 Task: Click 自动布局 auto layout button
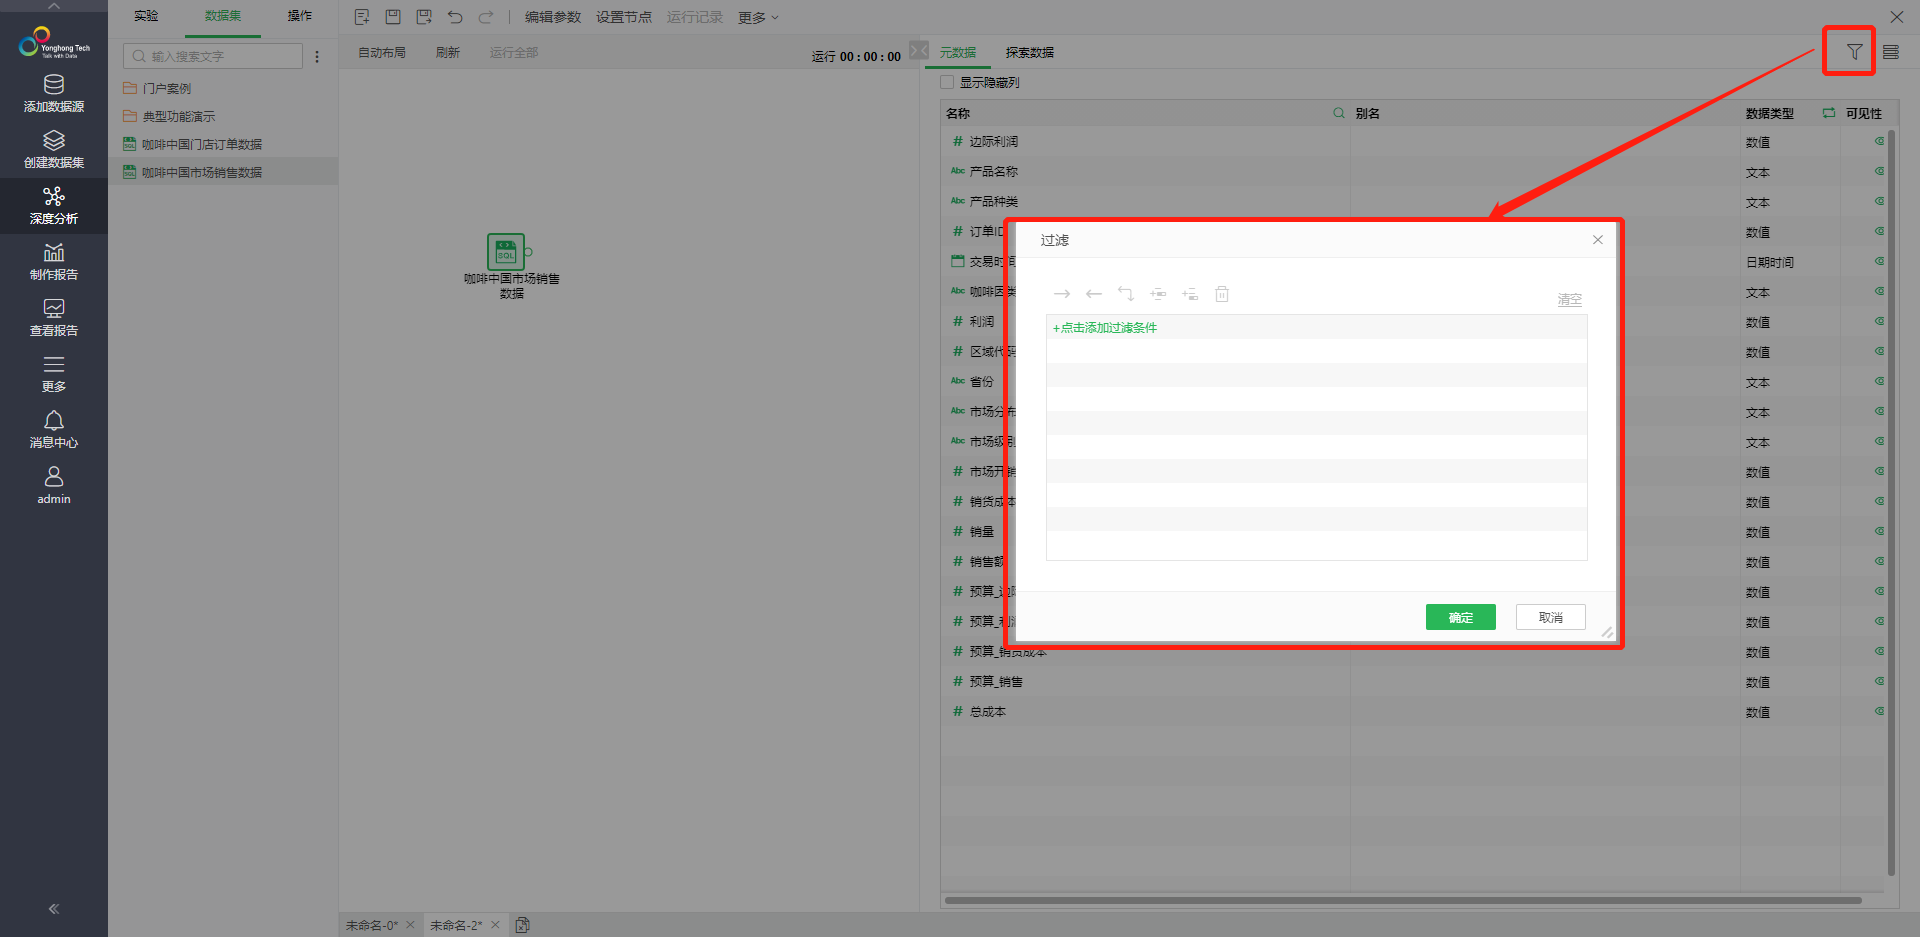(x=382, y=53)
